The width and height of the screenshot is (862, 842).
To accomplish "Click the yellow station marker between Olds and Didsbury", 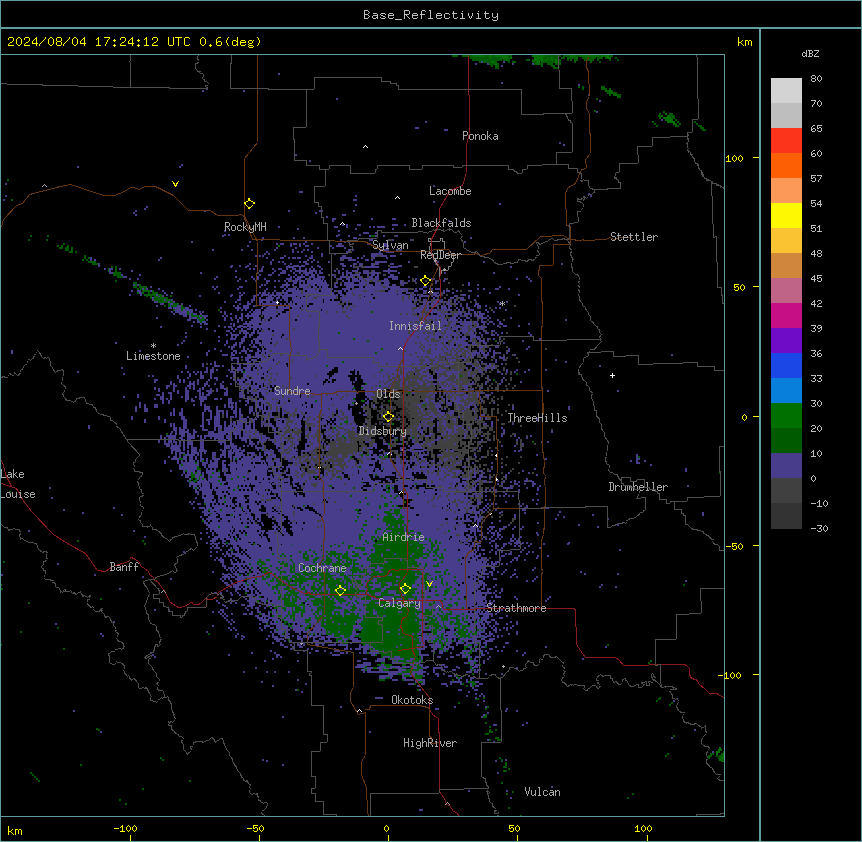I will 388,417.
